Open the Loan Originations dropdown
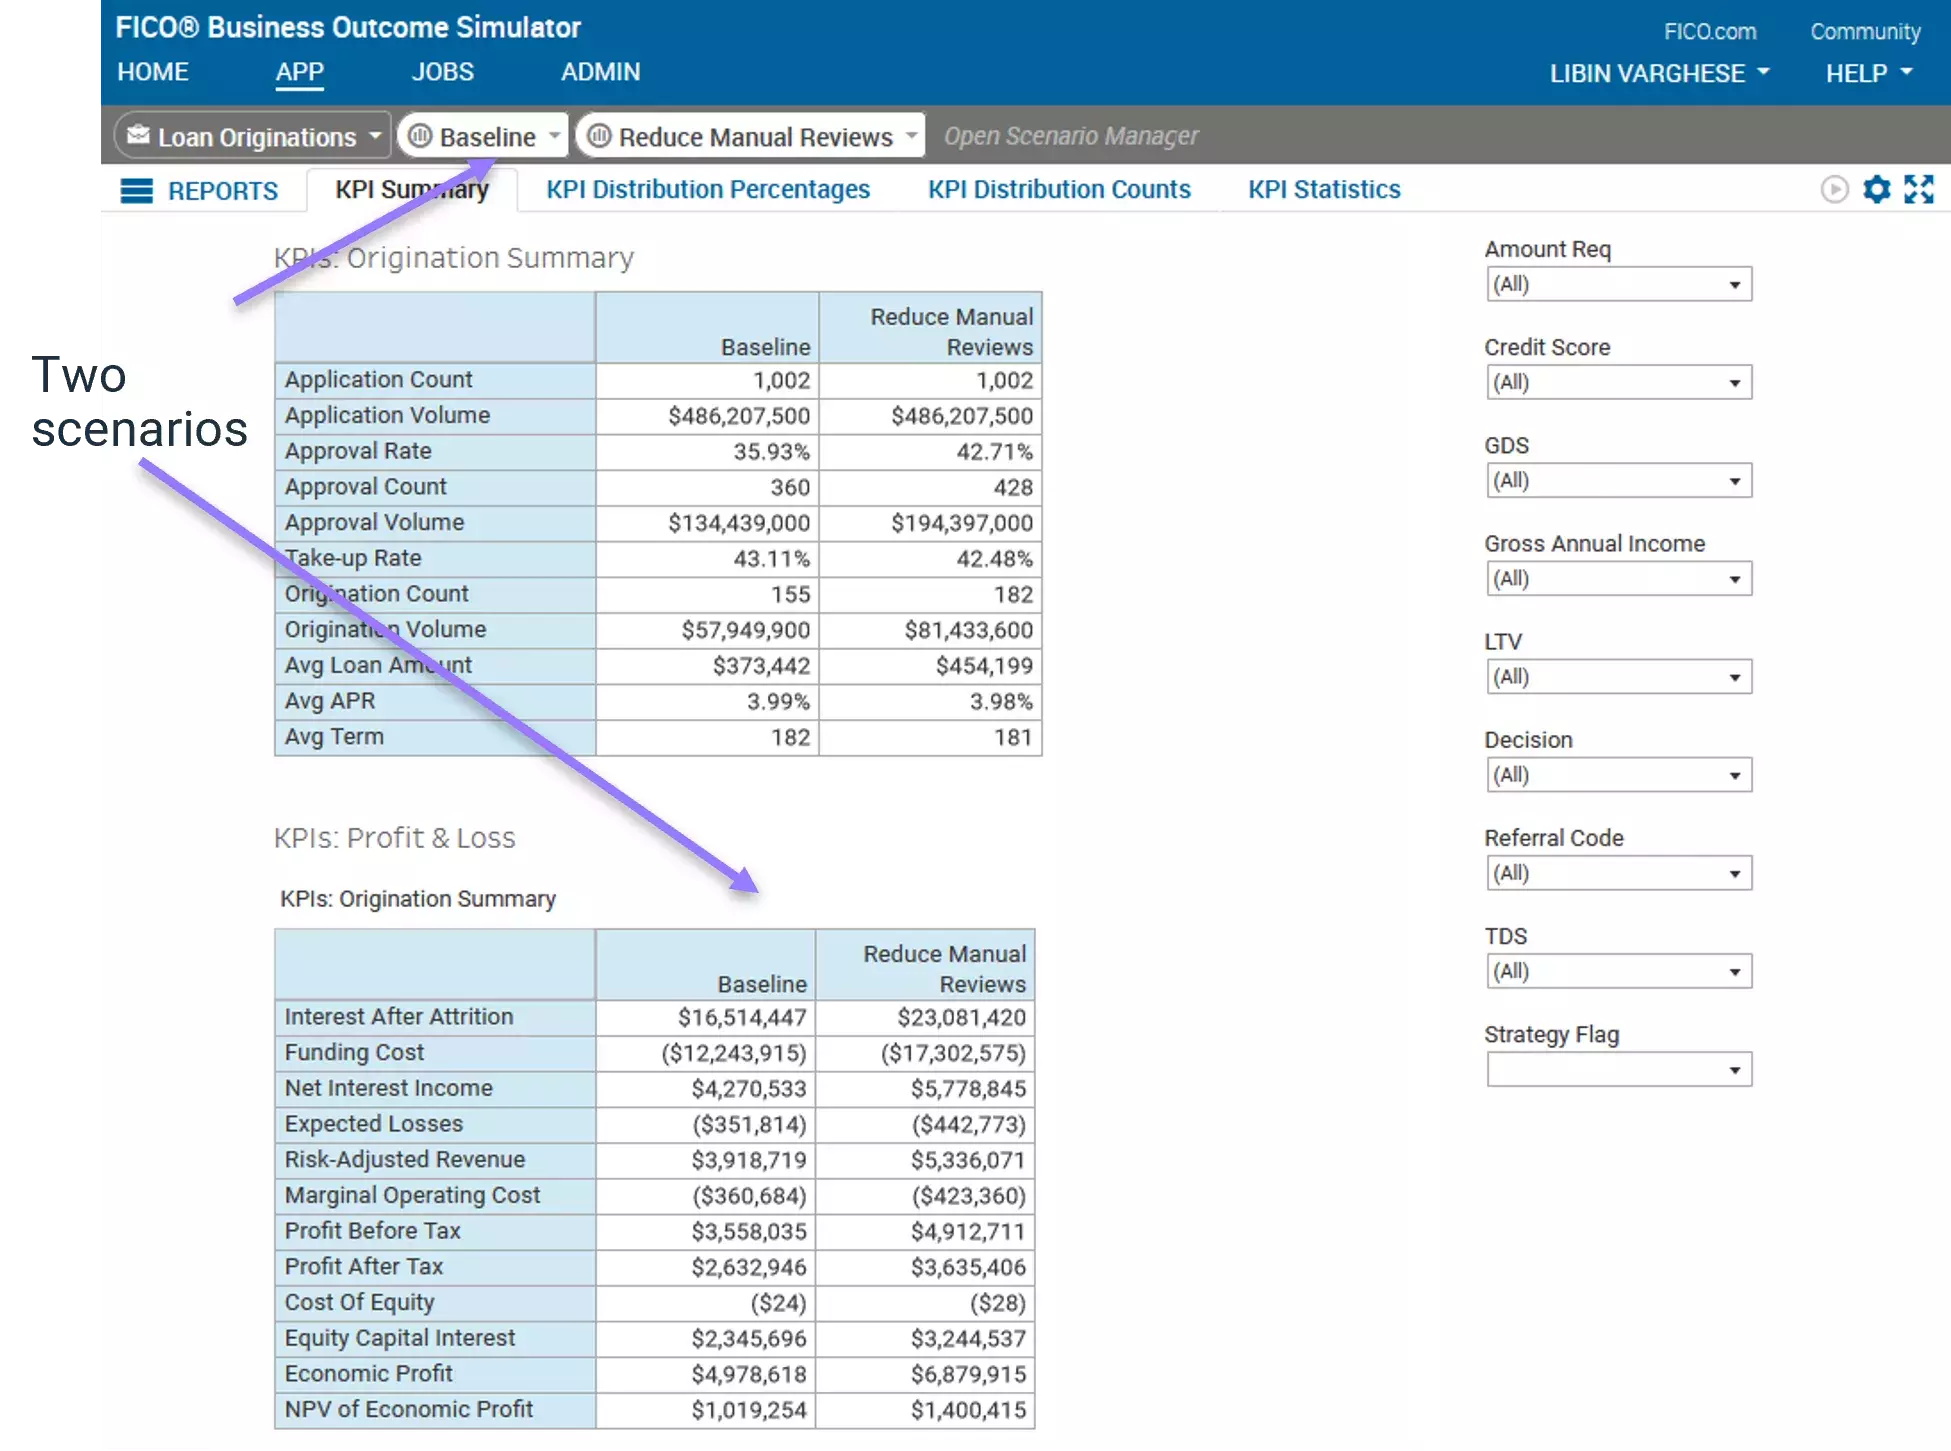 click(375, 135)
